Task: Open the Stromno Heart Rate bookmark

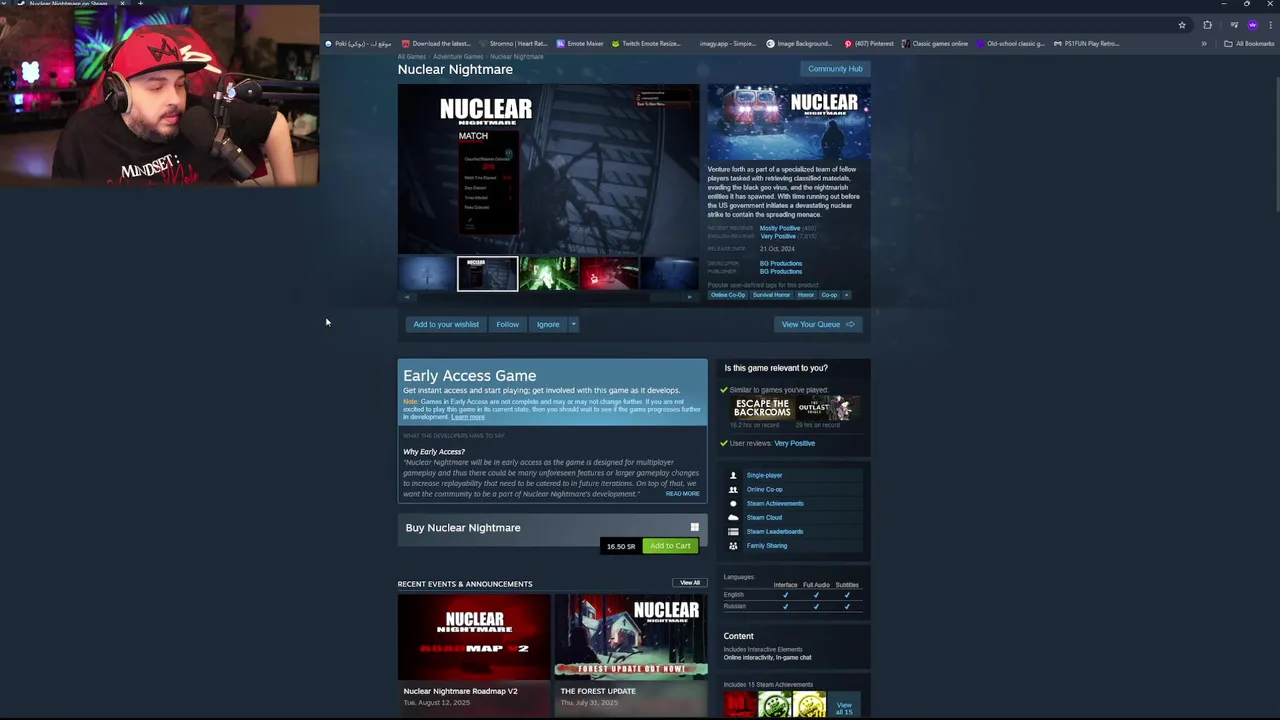Action: [x=513, y=44]
